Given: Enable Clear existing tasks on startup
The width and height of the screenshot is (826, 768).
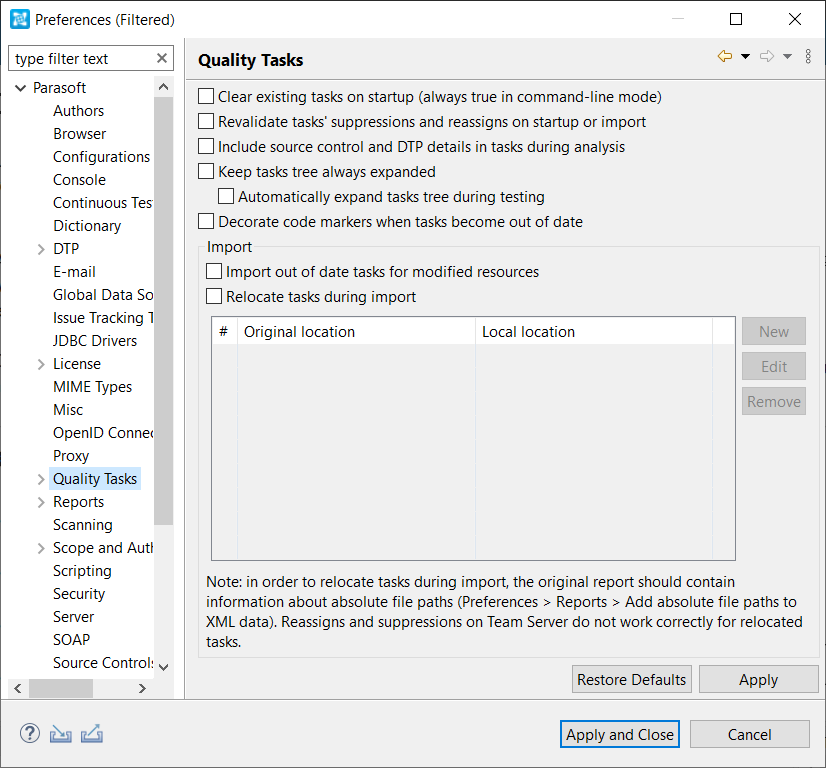Looking at the screenshot, I should [206, 96].
